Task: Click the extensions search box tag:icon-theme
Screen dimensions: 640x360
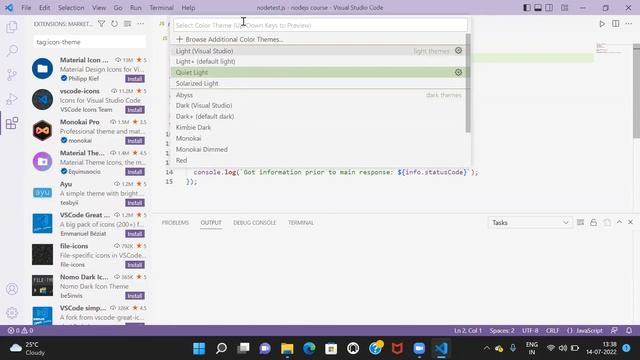Action: pyautogui.click(x=90, y=42)
